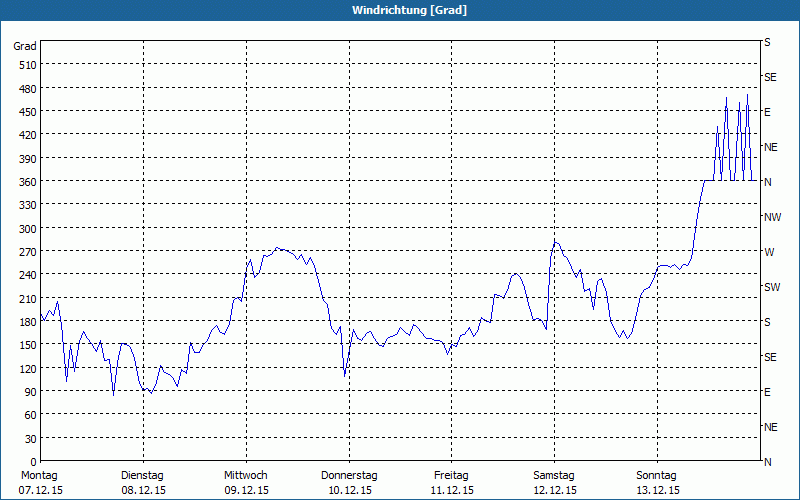Select the Montag 07.12.15 date label
Image resolution: width=800 pixels, height=500 pixels.
39,483
